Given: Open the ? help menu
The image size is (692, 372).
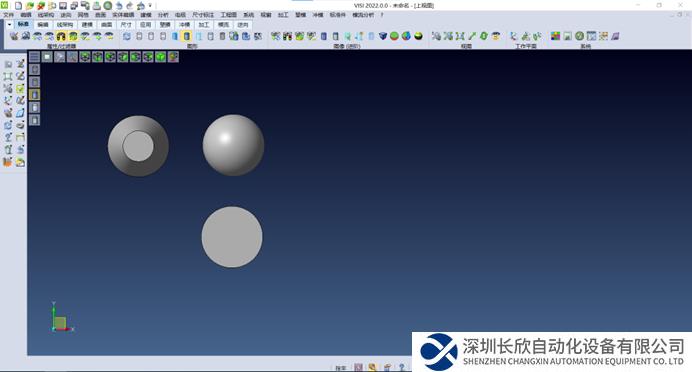Looking at the screenshot, I should tap(382, 15).
